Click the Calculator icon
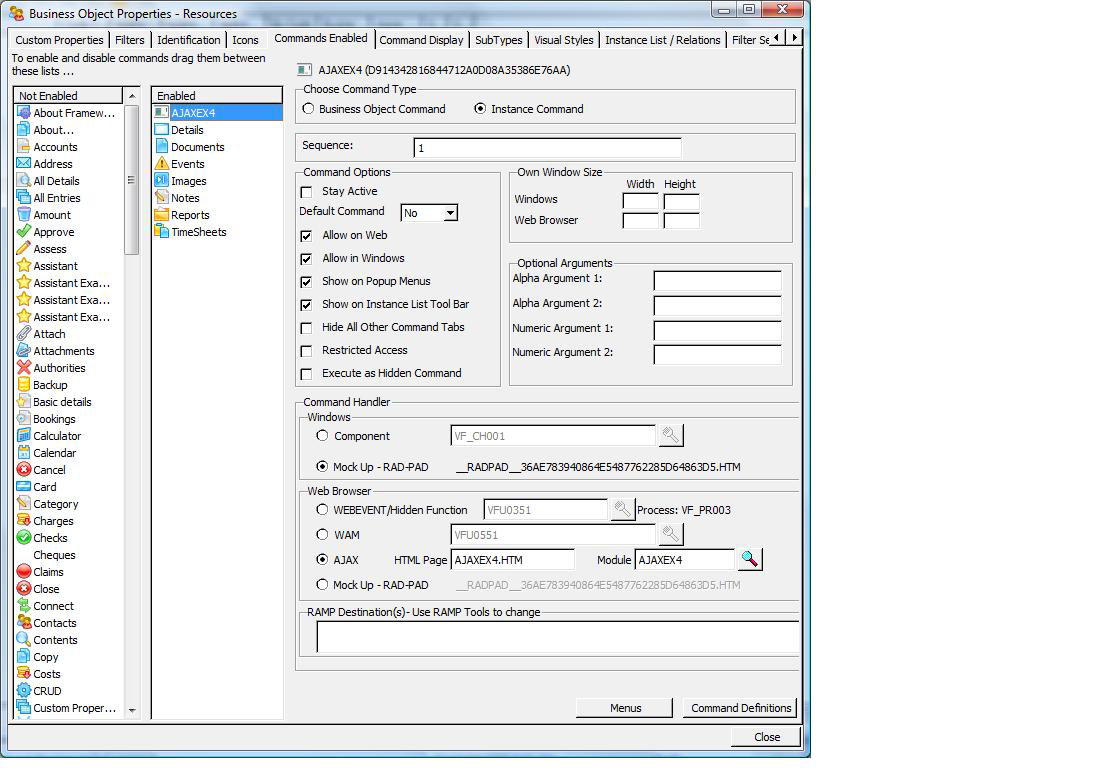The height and width of the screenshot is (783, 1104). (x=24, y=436)
